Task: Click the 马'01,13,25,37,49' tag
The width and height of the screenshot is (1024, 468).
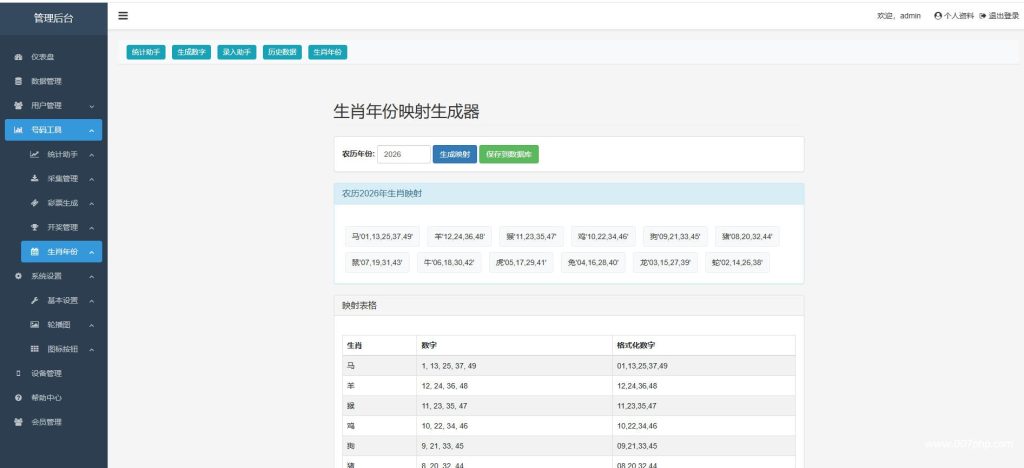Action: [382, 236]
